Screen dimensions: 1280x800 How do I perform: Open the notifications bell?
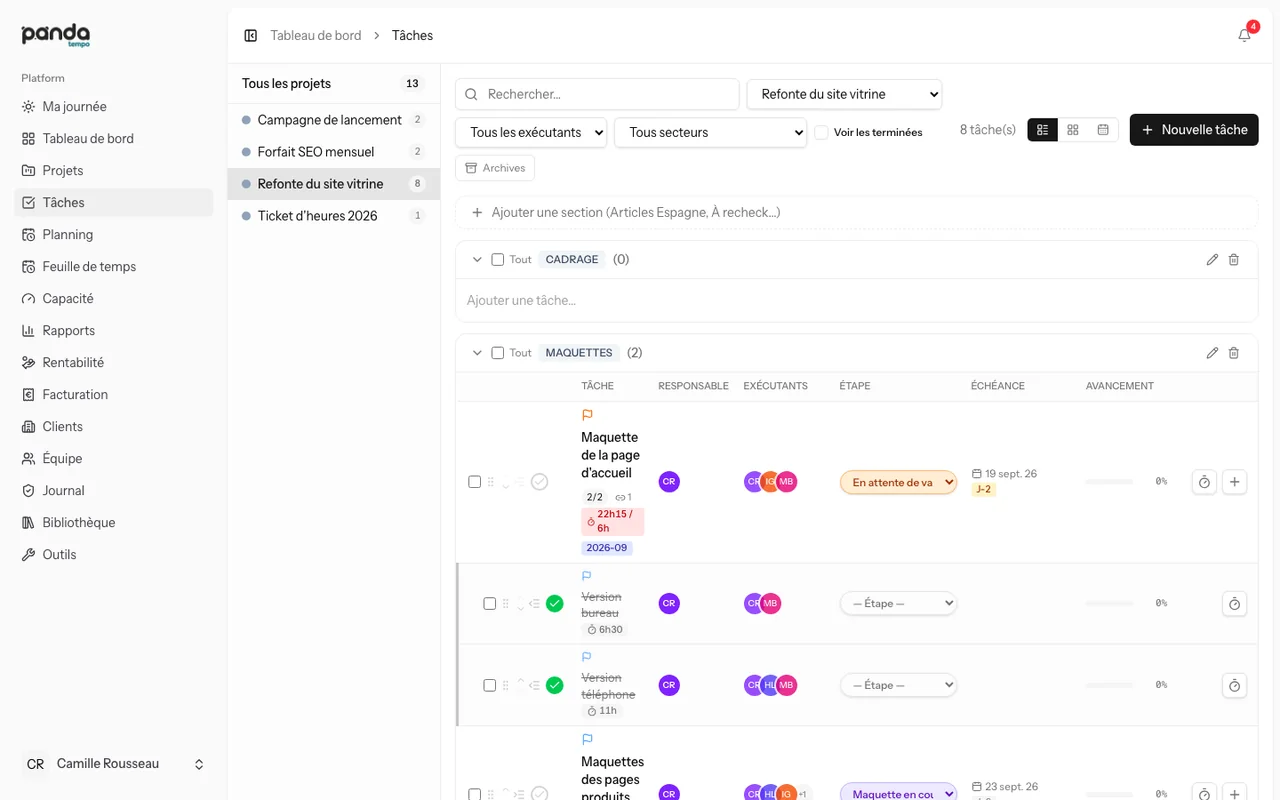[1244, 35]
